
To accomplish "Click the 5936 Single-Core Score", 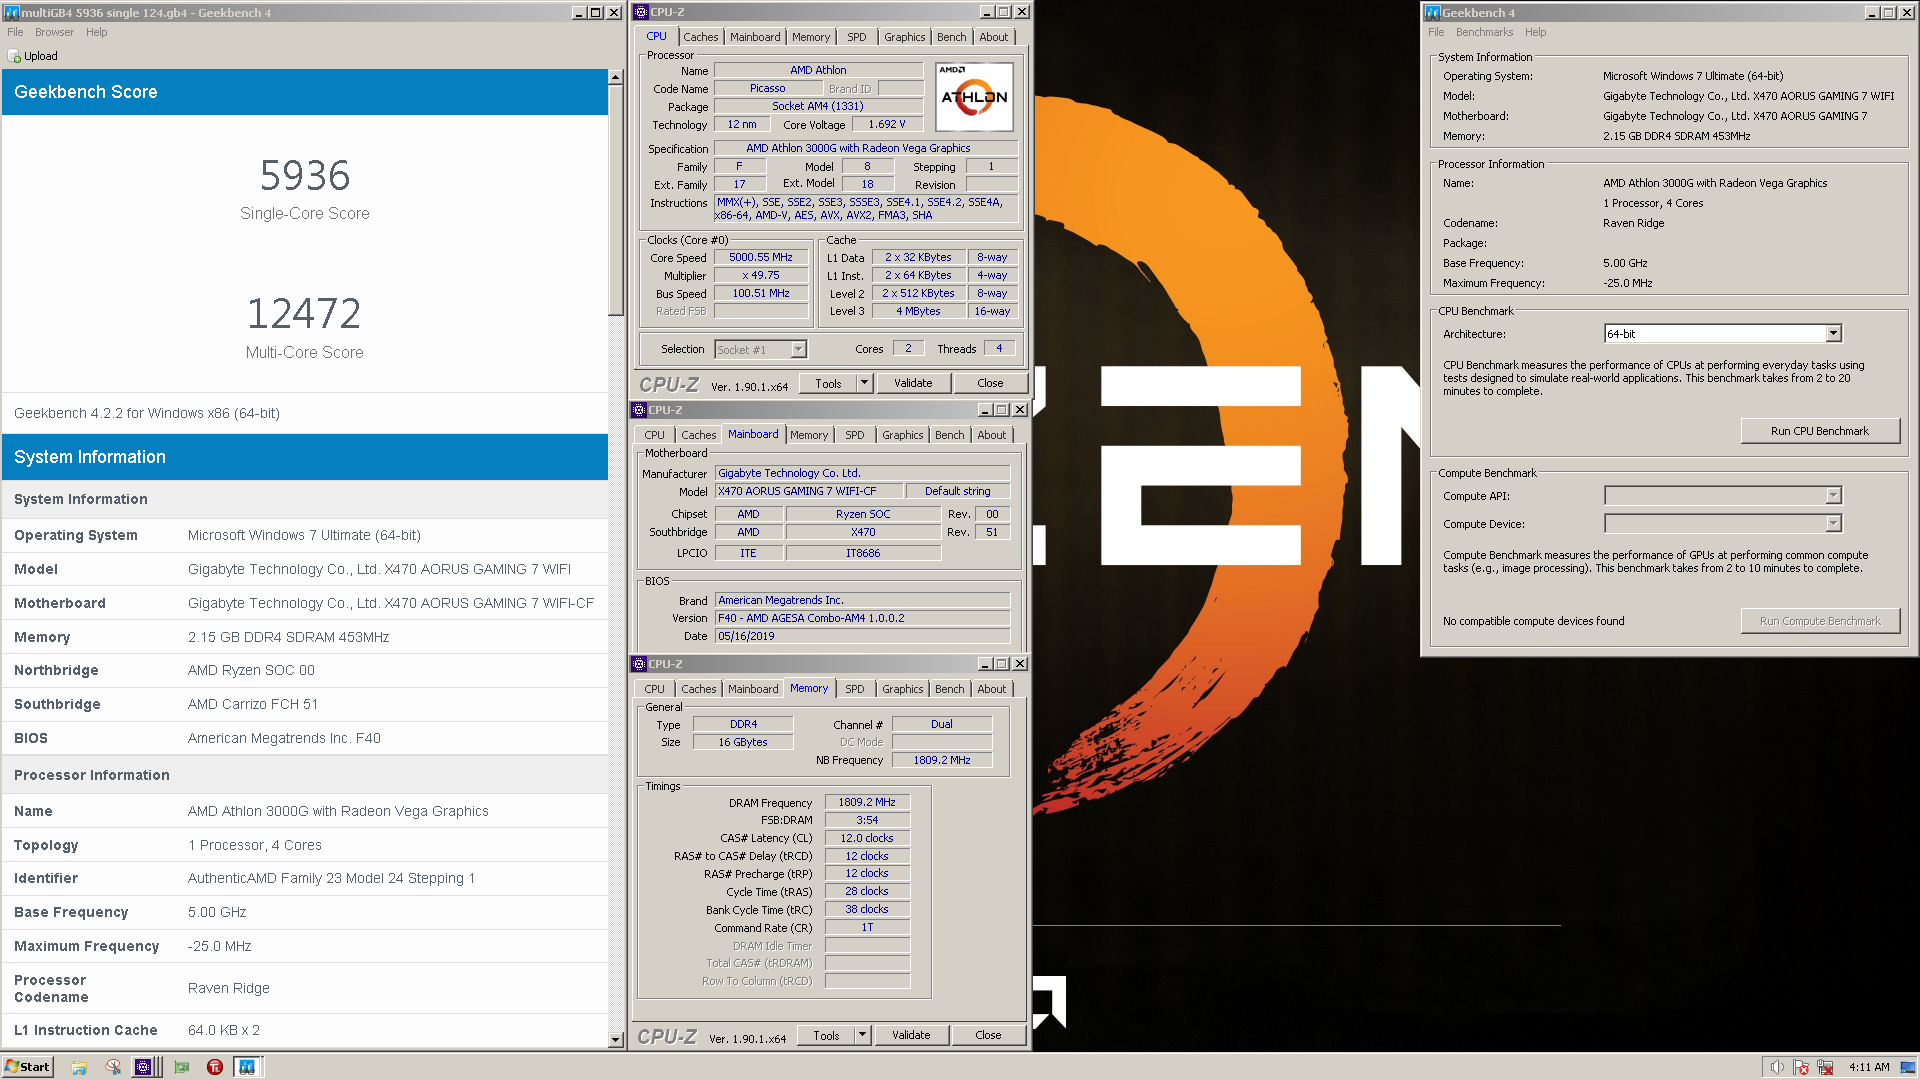I will coord(305,176).
